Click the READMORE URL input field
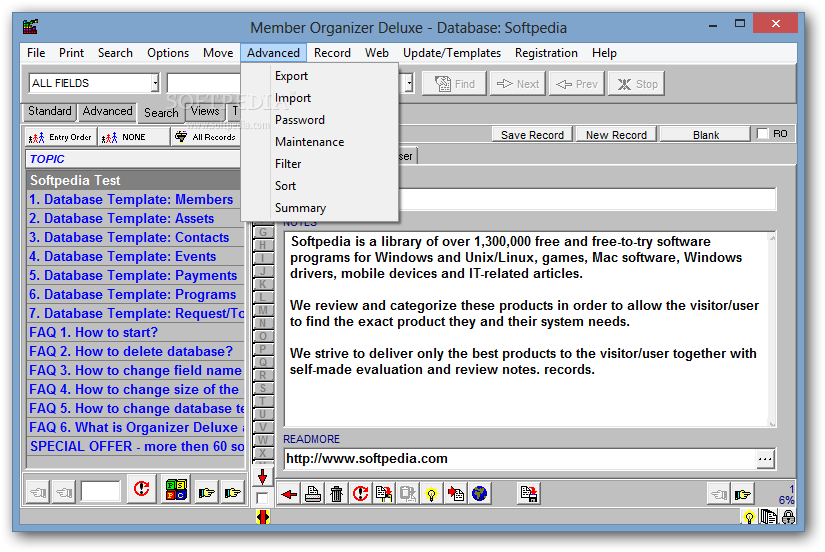This screenshot has width=825, height=552. click(x=520, y=459)
